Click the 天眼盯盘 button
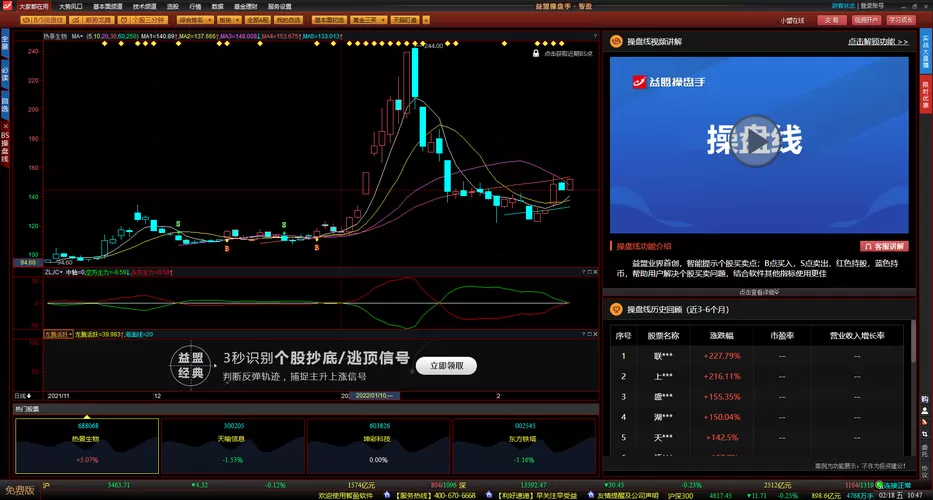The height and width of the screenshot is (500, 933). 405,20
